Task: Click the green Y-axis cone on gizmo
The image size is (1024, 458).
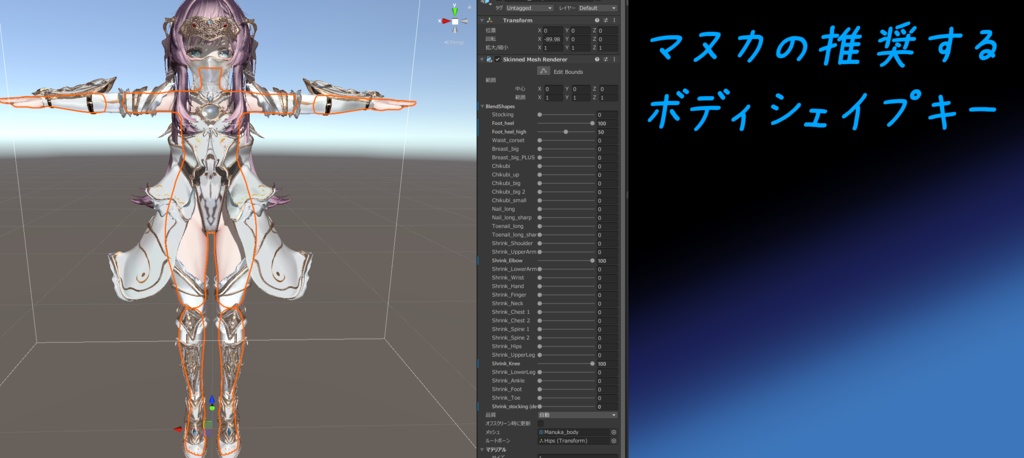Action: coord(455,10)
